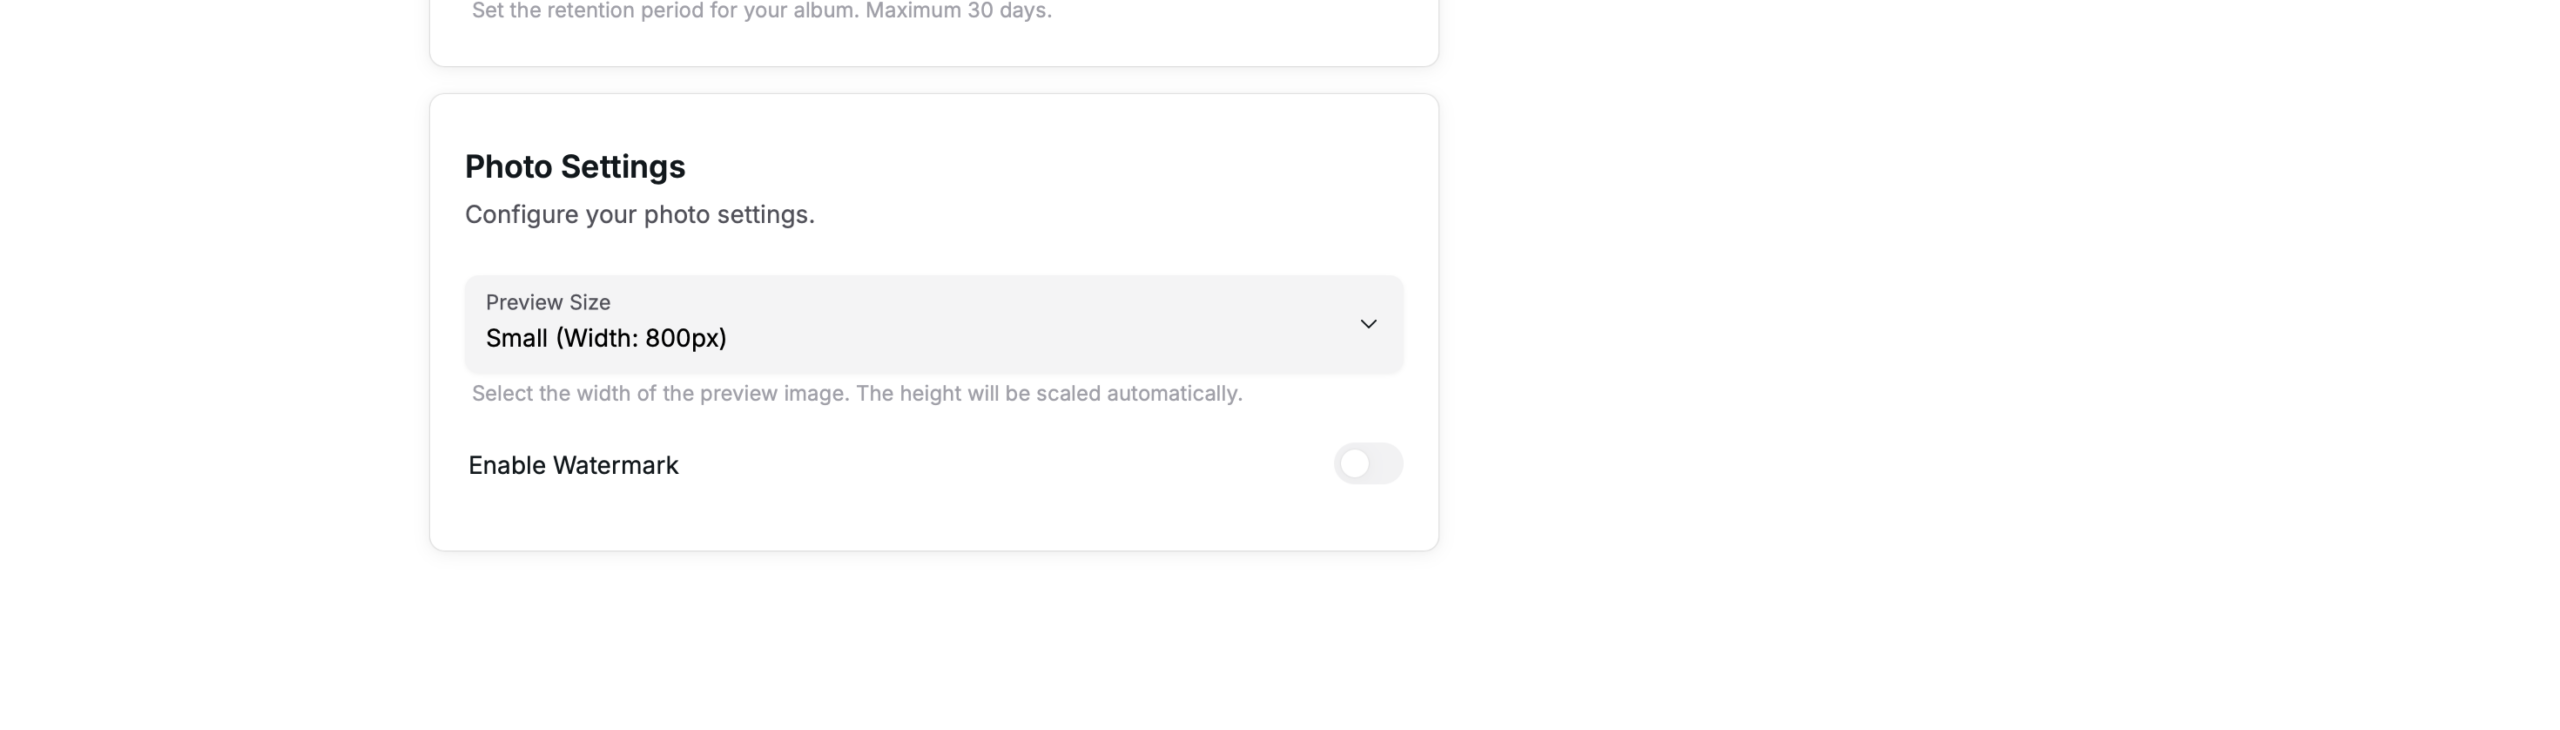The height and width of the screenshot is (730, 2560).
Task: Click the chevron arrow in Preview Size
Action: point(1368,324)
